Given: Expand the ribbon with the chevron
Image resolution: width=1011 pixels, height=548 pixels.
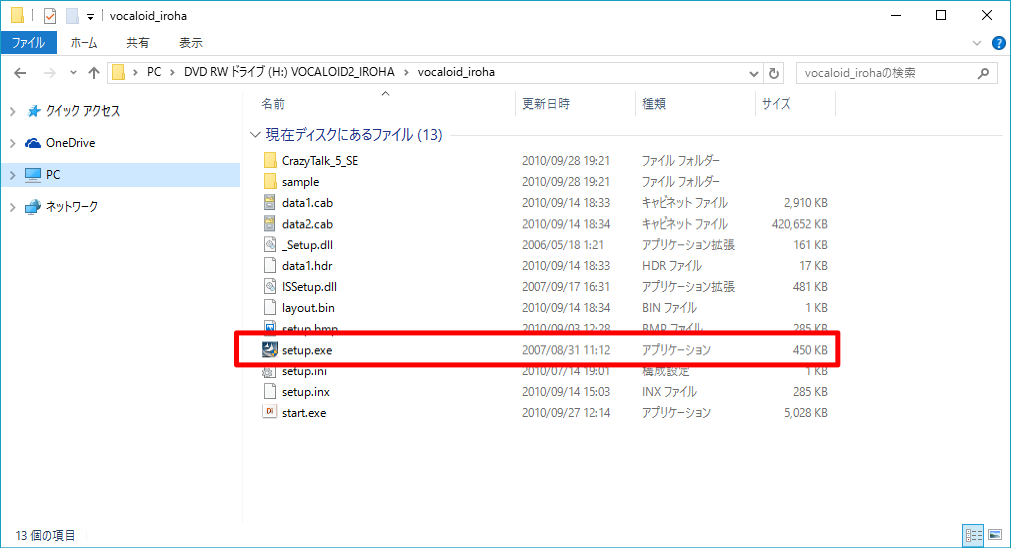Looking at the screenshot, I should [976, 43].
